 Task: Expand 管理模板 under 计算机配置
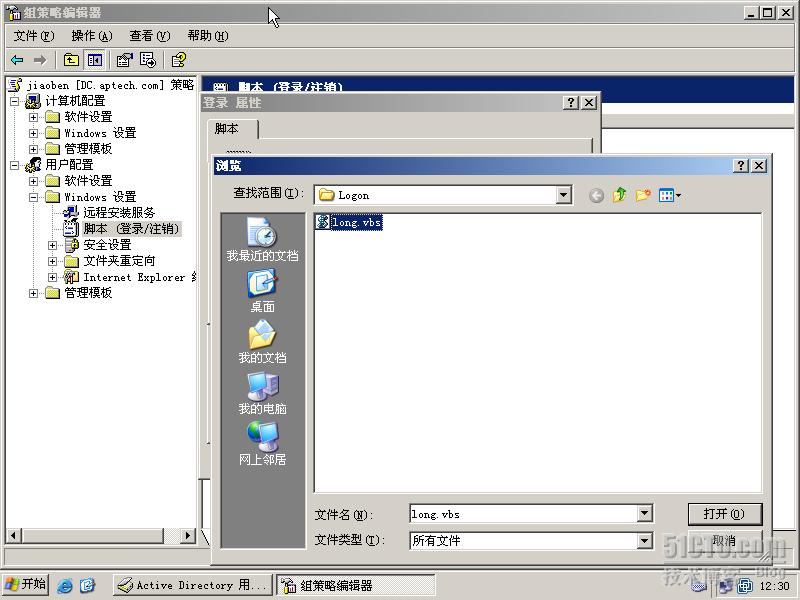34,149
